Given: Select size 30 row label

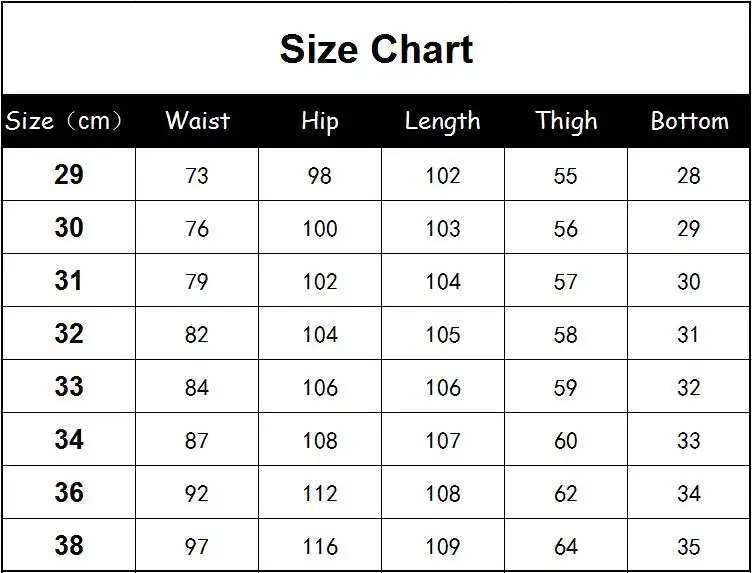Looking at the screenshot, I should [69, 227].
